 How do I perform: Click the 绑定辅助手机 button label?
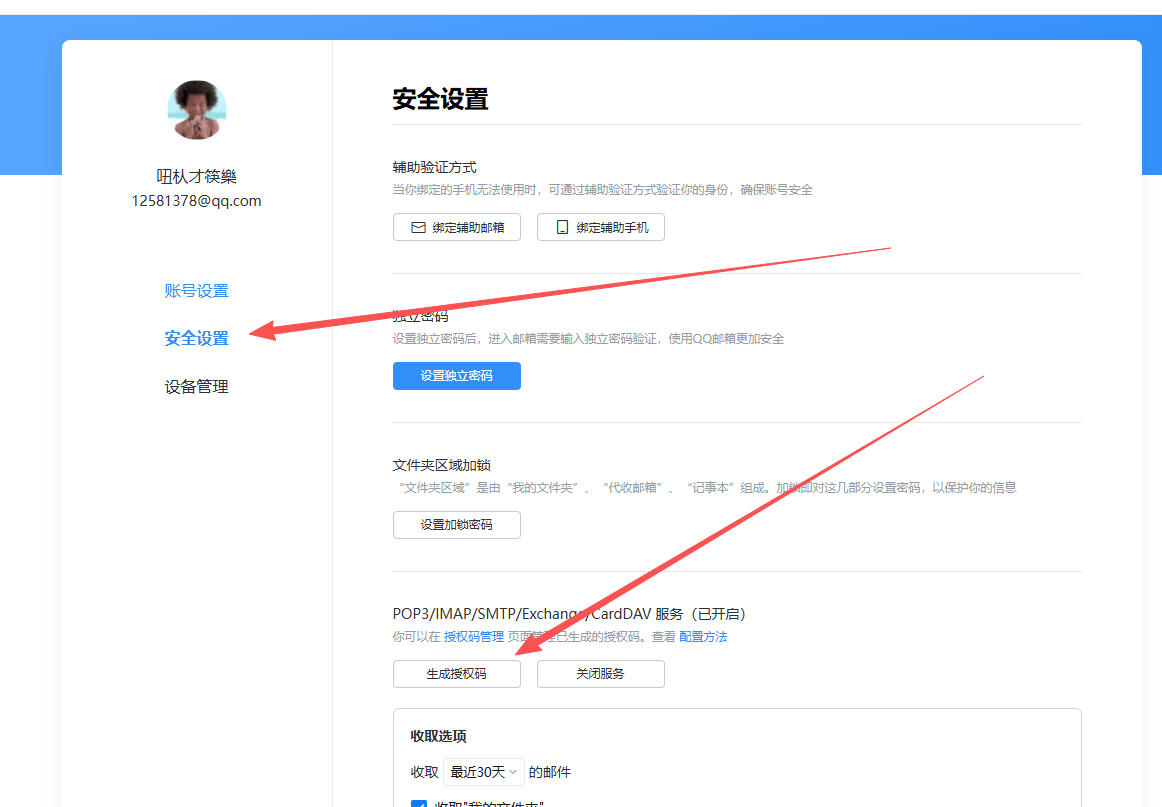612,228
